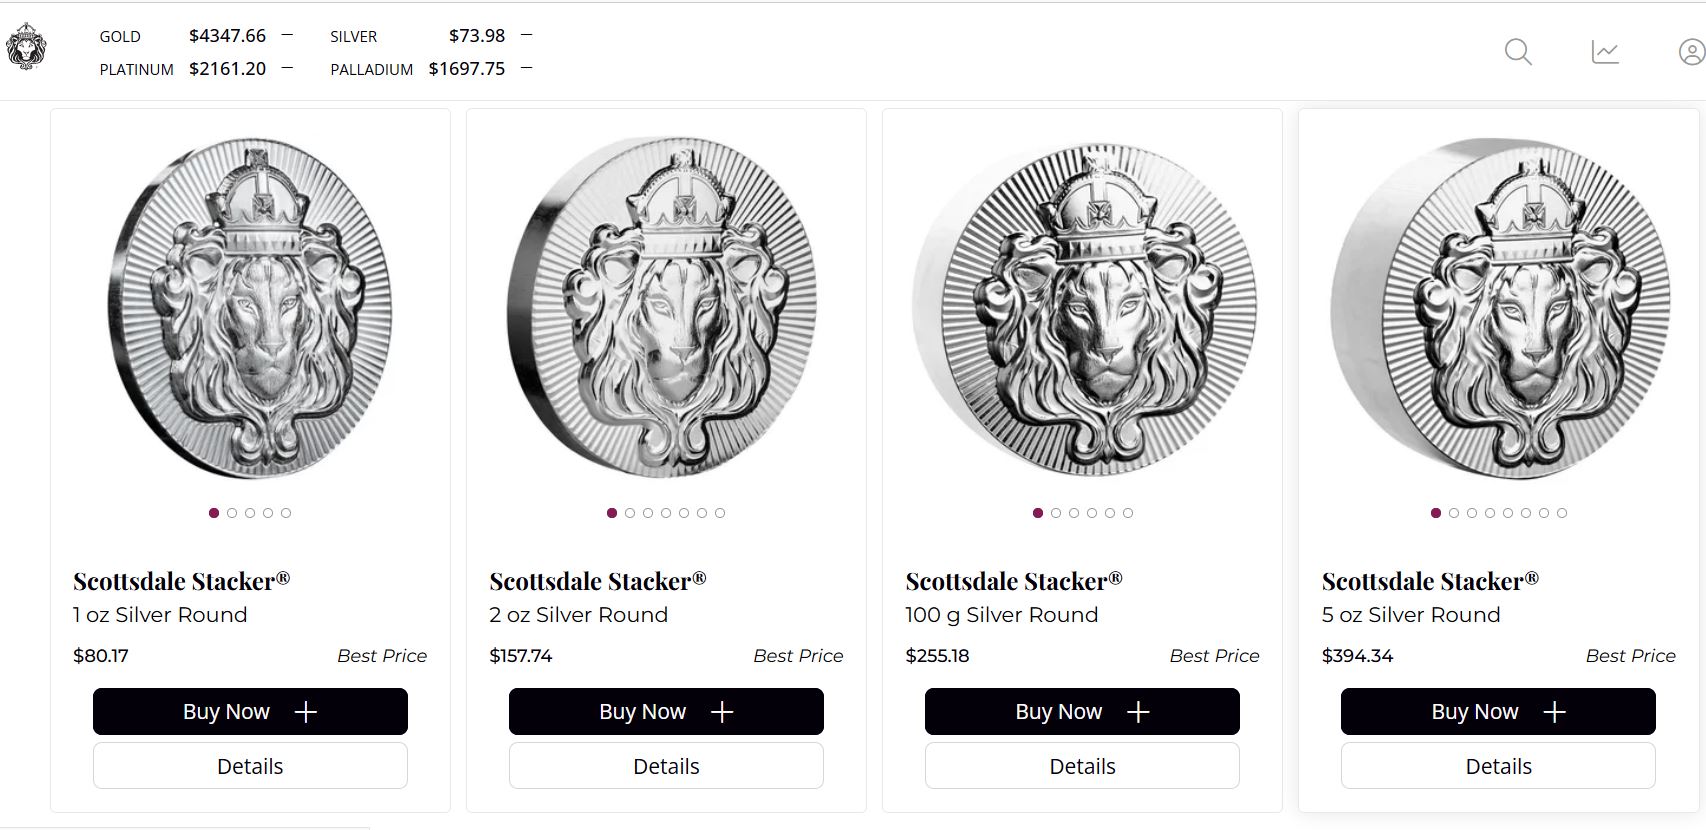This screenshot has width=1706, height=830.
Task: Open Details for 100 g Silver Round
Action: pos(1082,766)
